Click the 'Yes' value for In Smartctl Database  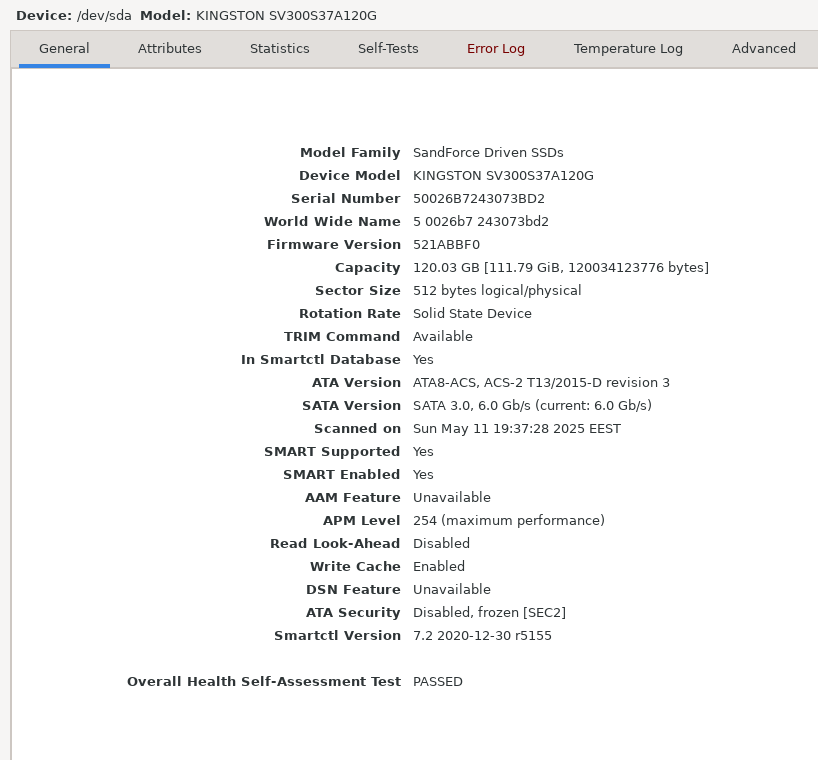tap(423, 359)
